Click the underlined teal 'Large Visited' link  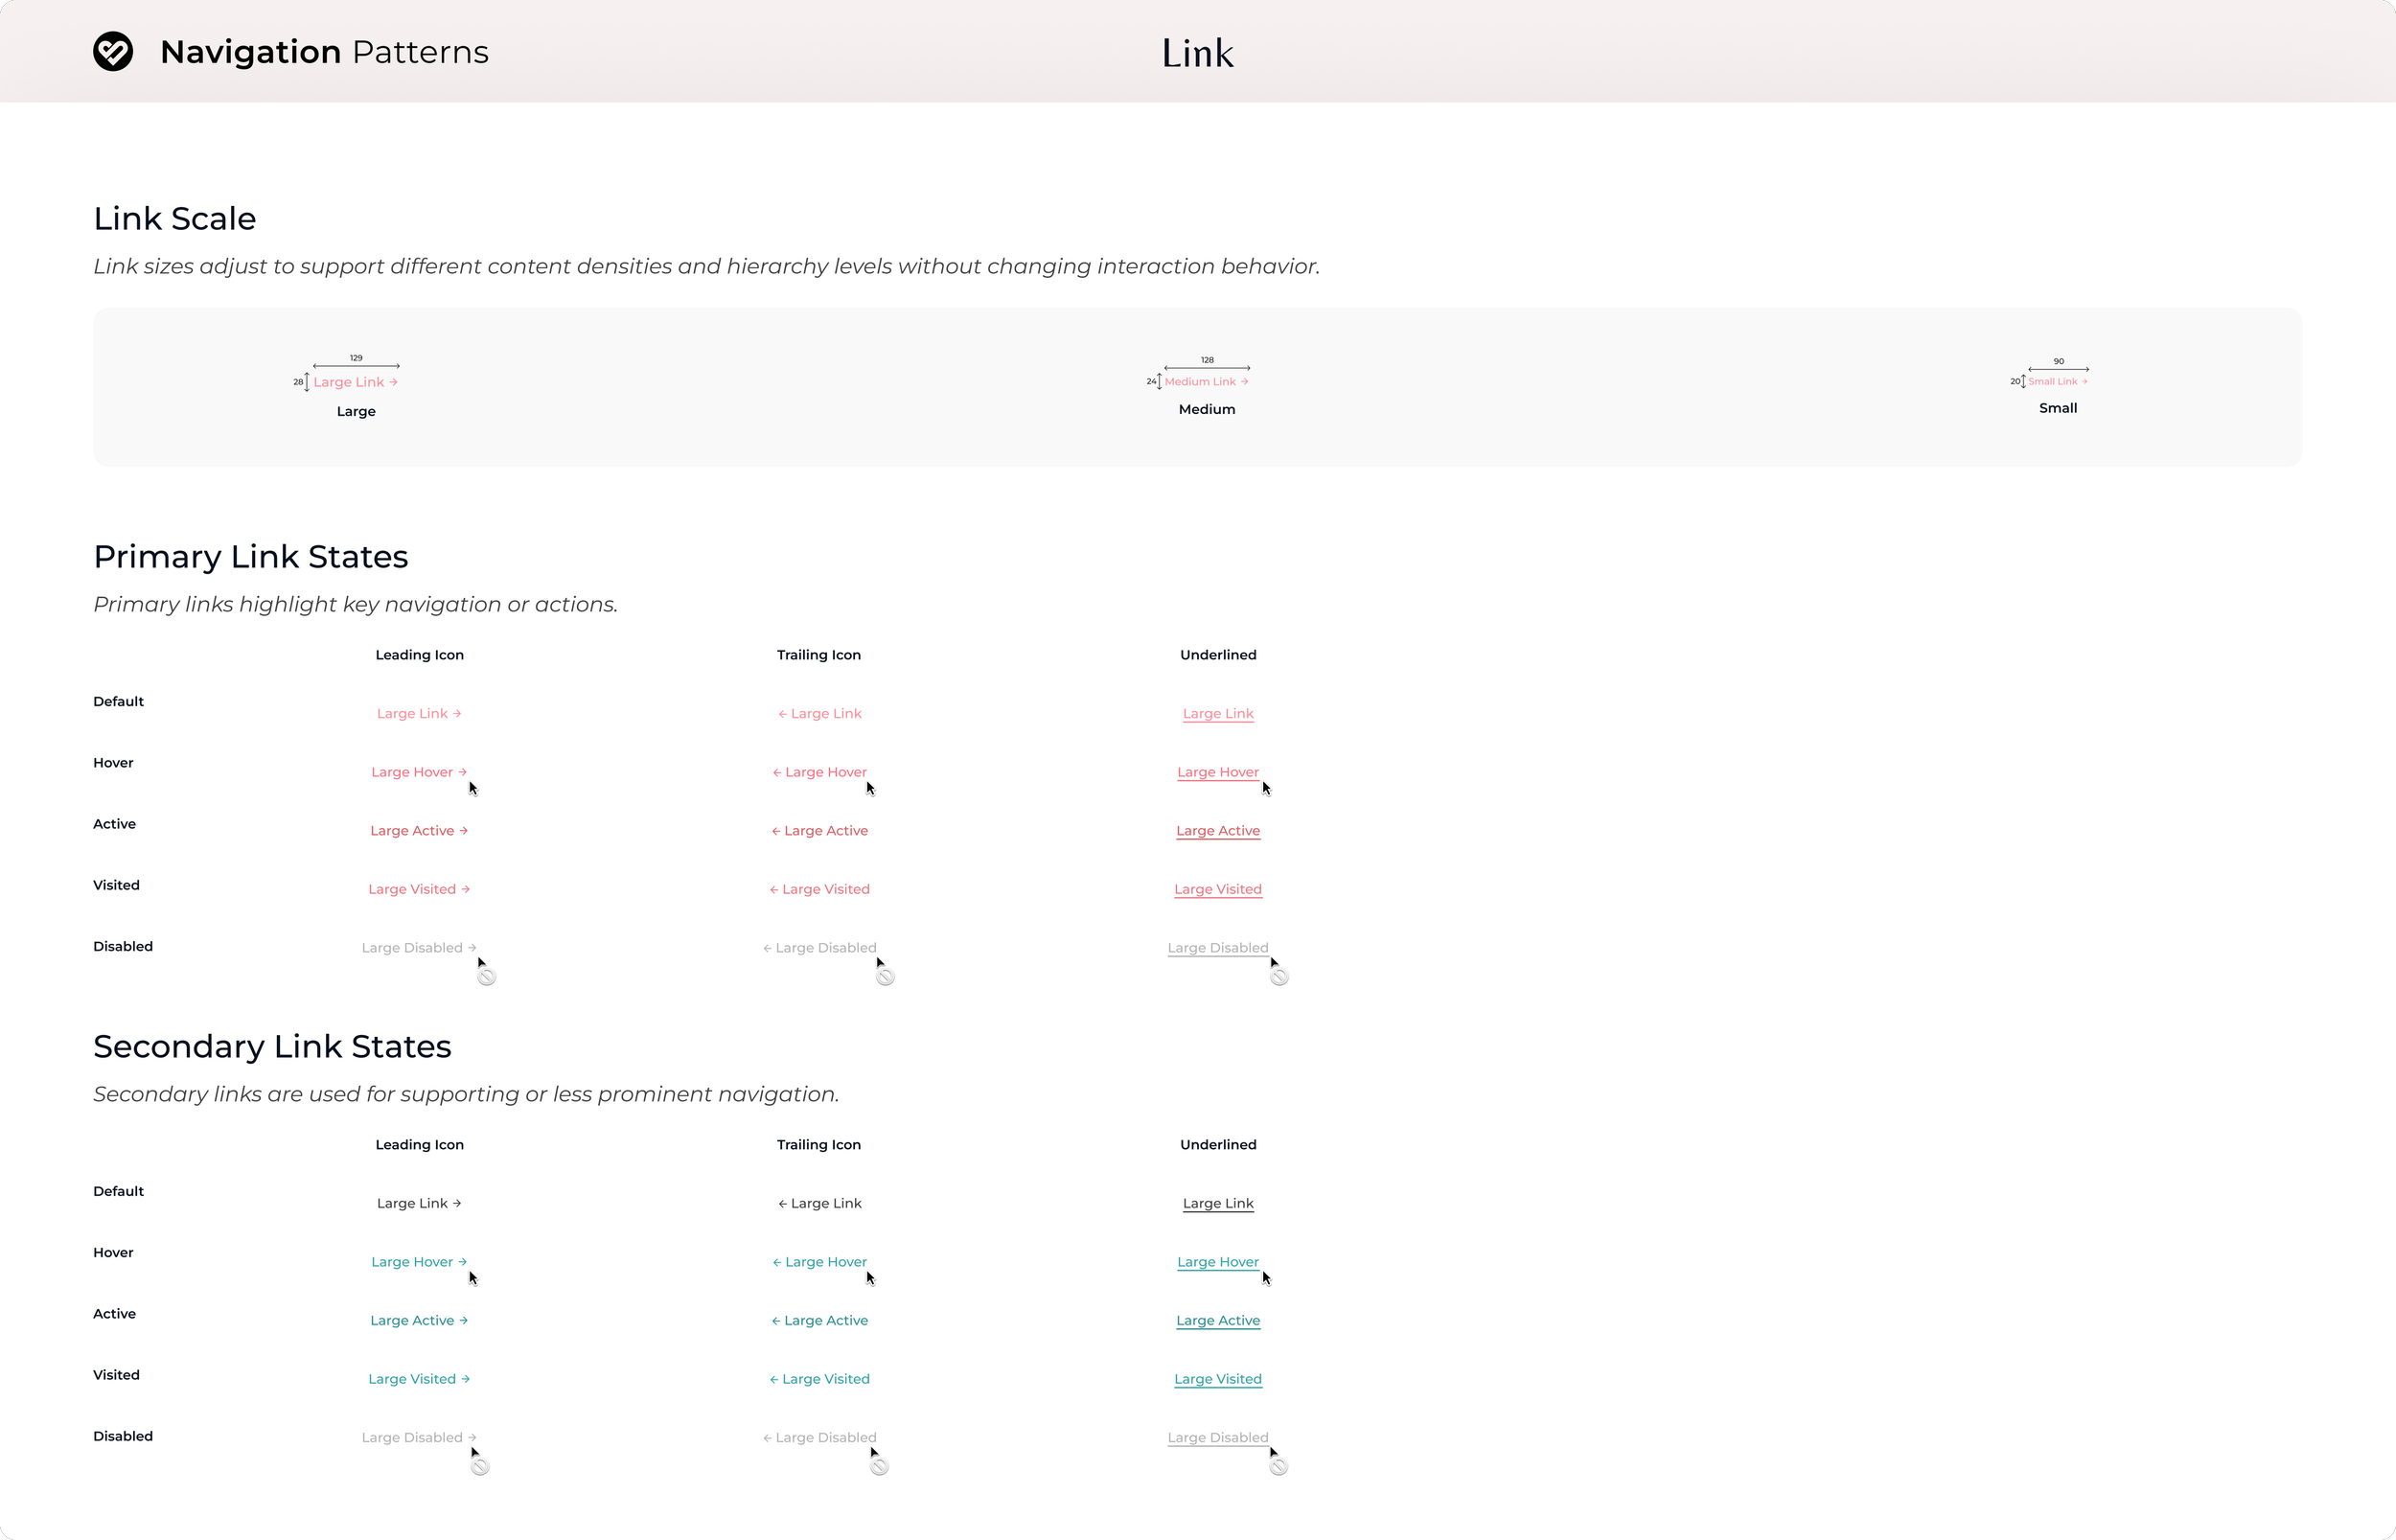[x=1217, y=1379]
